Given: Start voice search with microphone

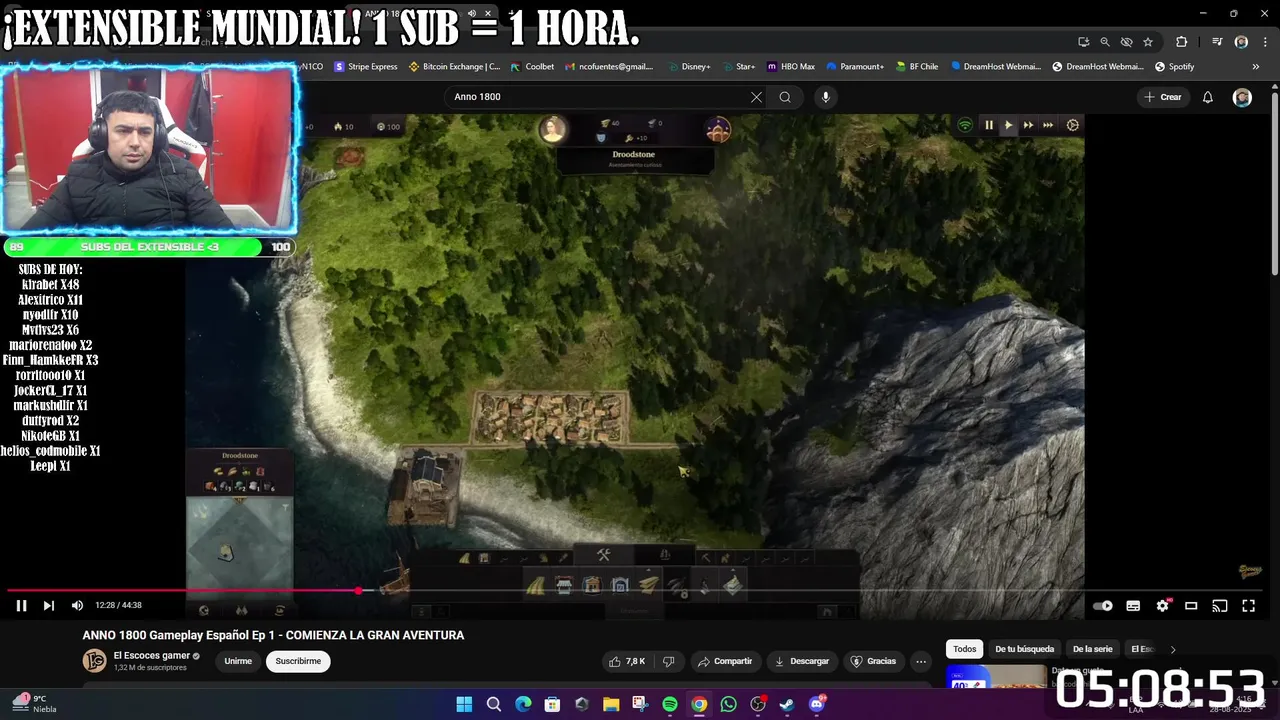Looking at the screenshot, I should (825, 97).
